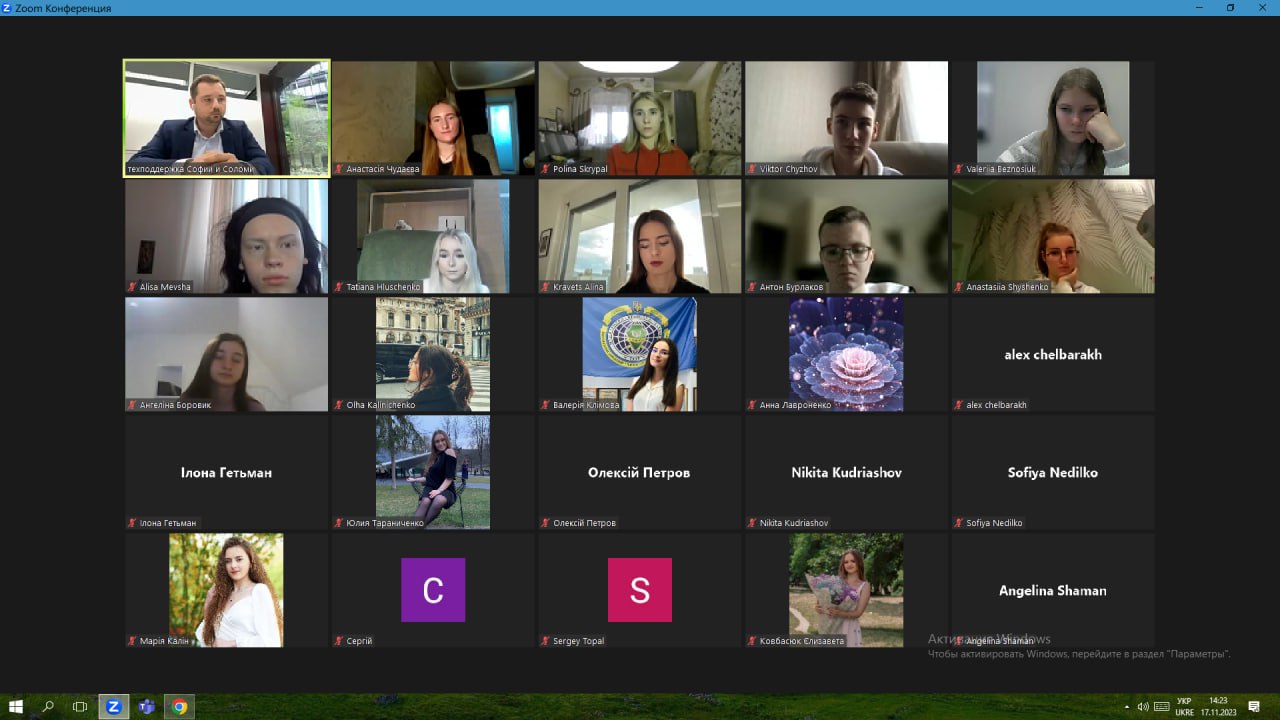
Task: Launch Google Chrome from the taskbar
Action: coord(180,707)
